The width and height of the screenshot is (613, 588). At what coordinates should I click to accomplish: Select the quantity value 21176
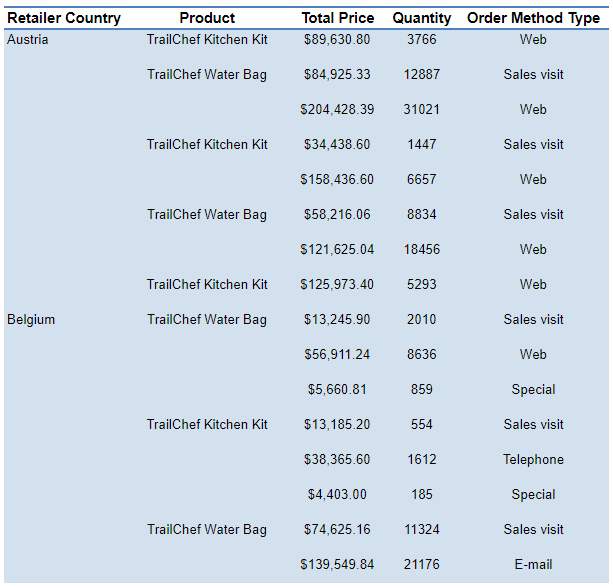point(421,565)
